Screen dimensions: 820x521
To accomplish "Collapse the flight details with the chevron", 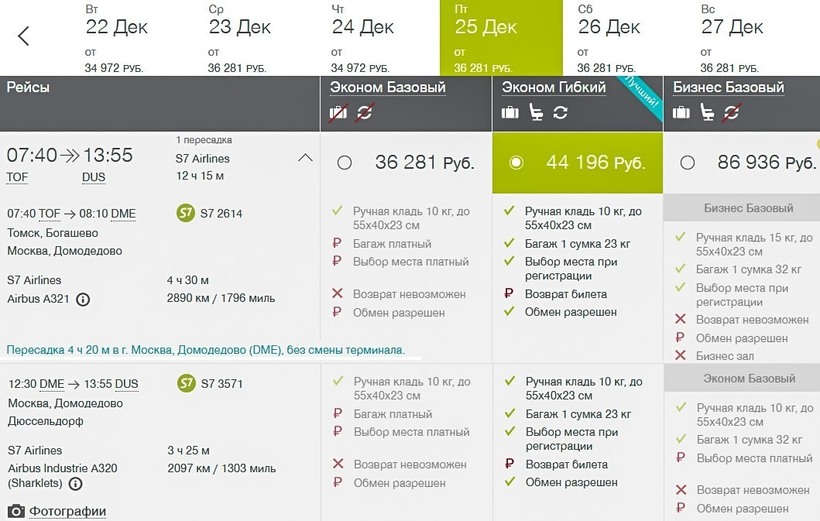I will [x=305, y=157].
